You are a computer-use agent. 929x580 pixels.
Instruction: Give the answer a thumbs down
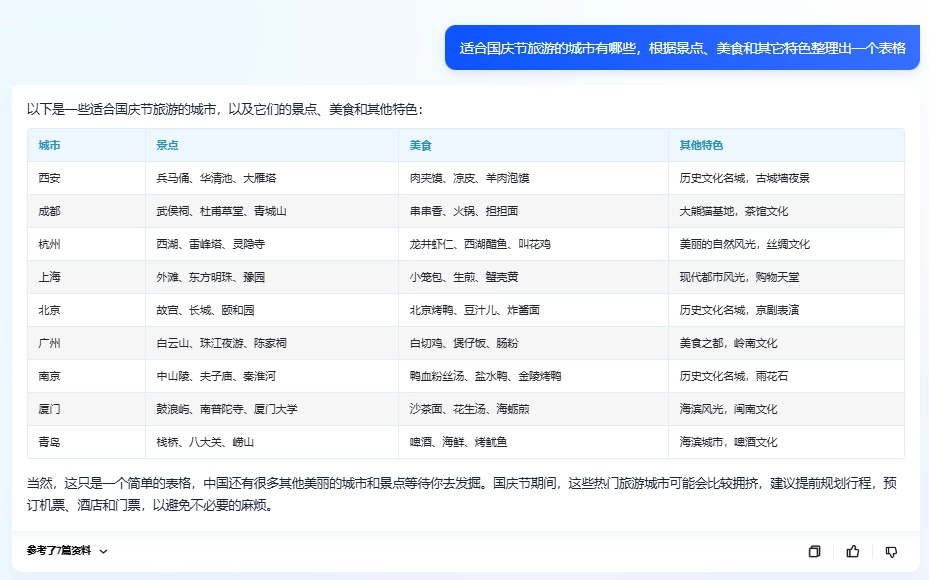click(890, 551)
